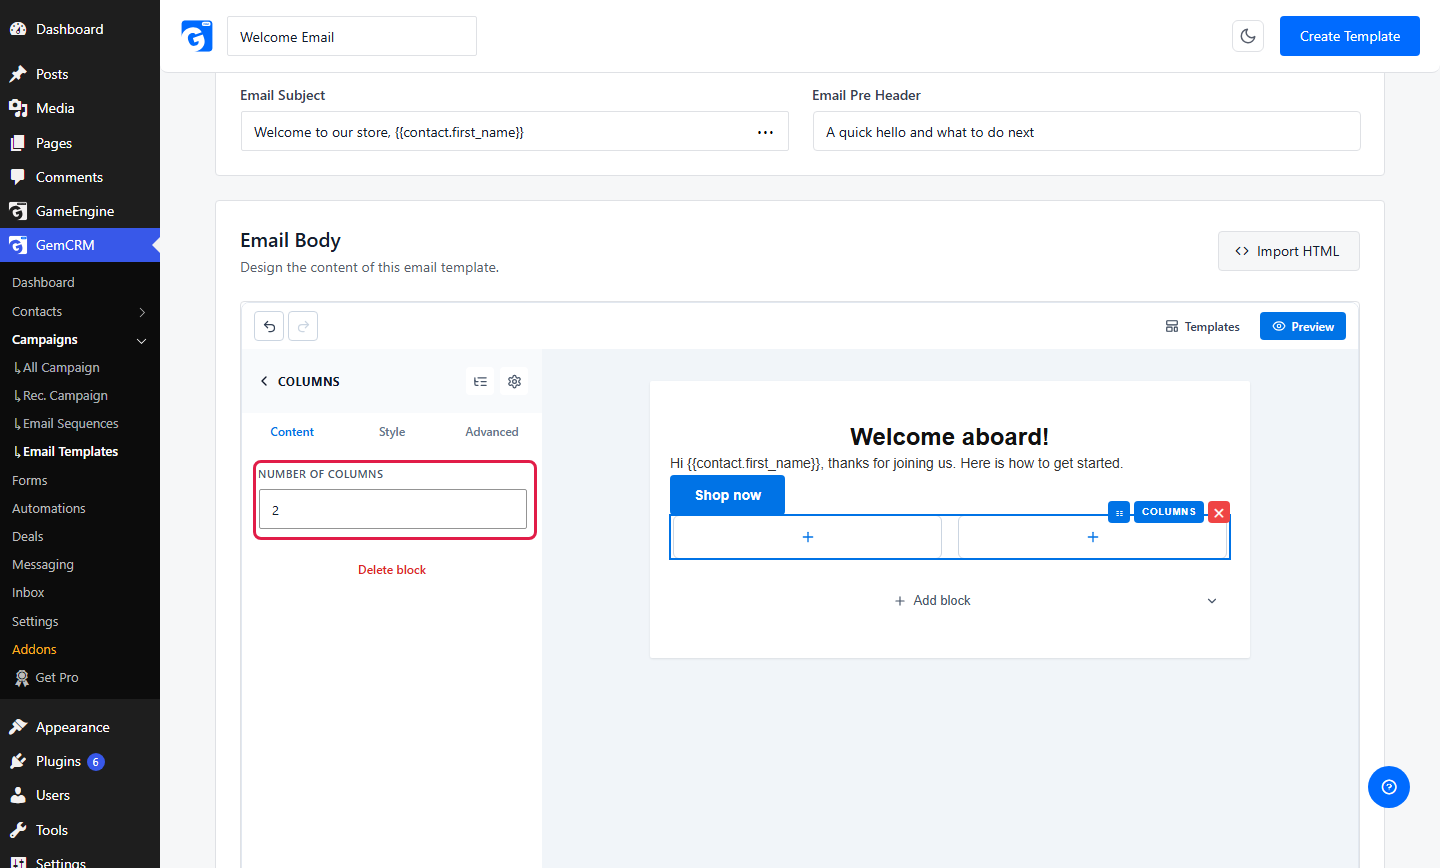Open Email Sequences in GemCRM submenu
The image size is (1440, 868).
click(x=71, y=424)
